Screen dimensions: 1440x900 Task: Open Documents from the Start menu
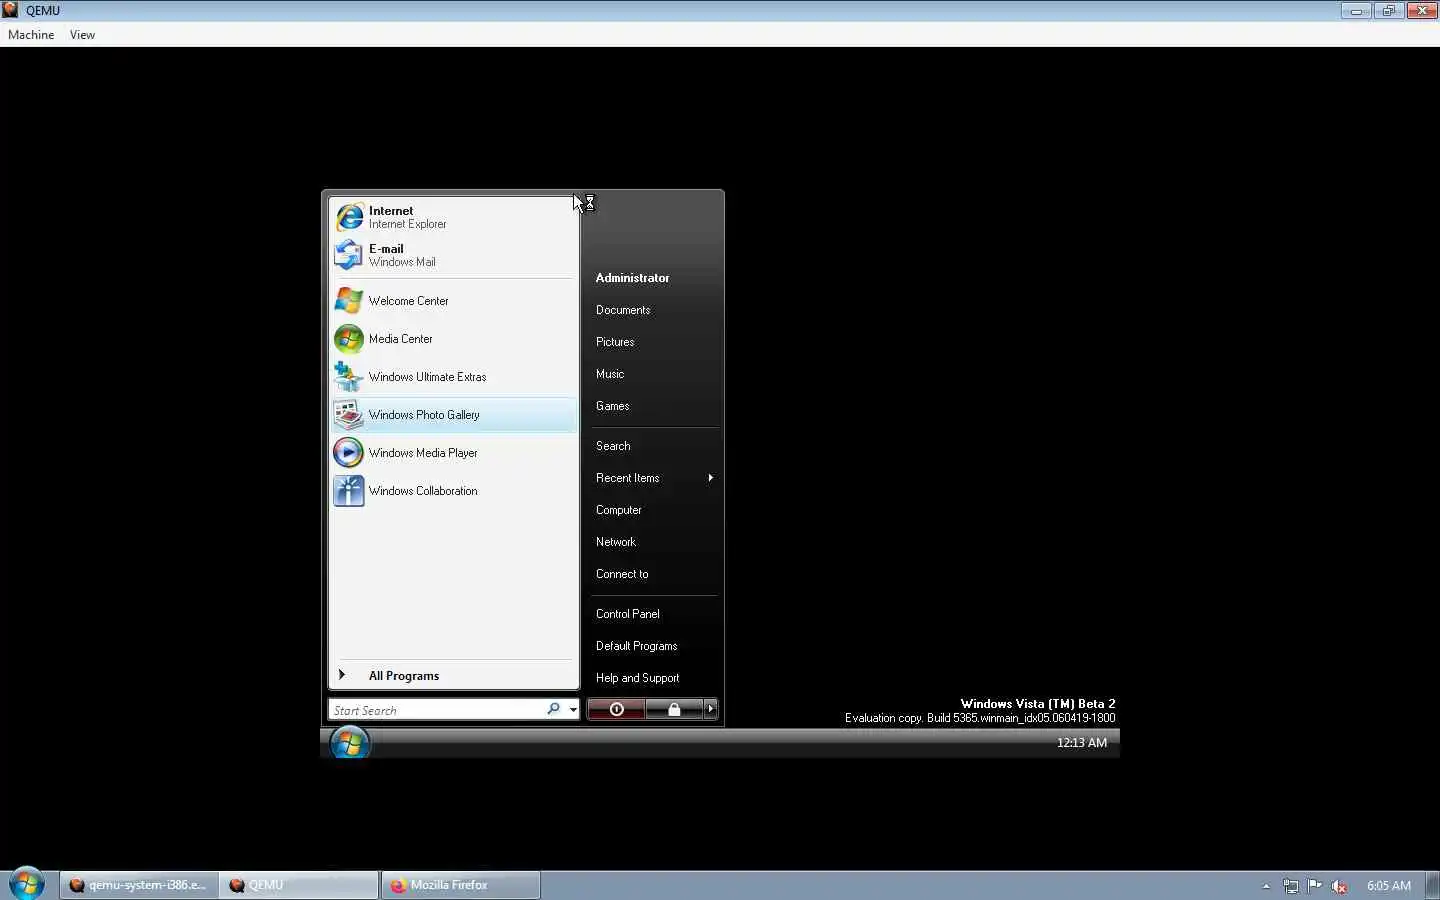tap(623, 310)
